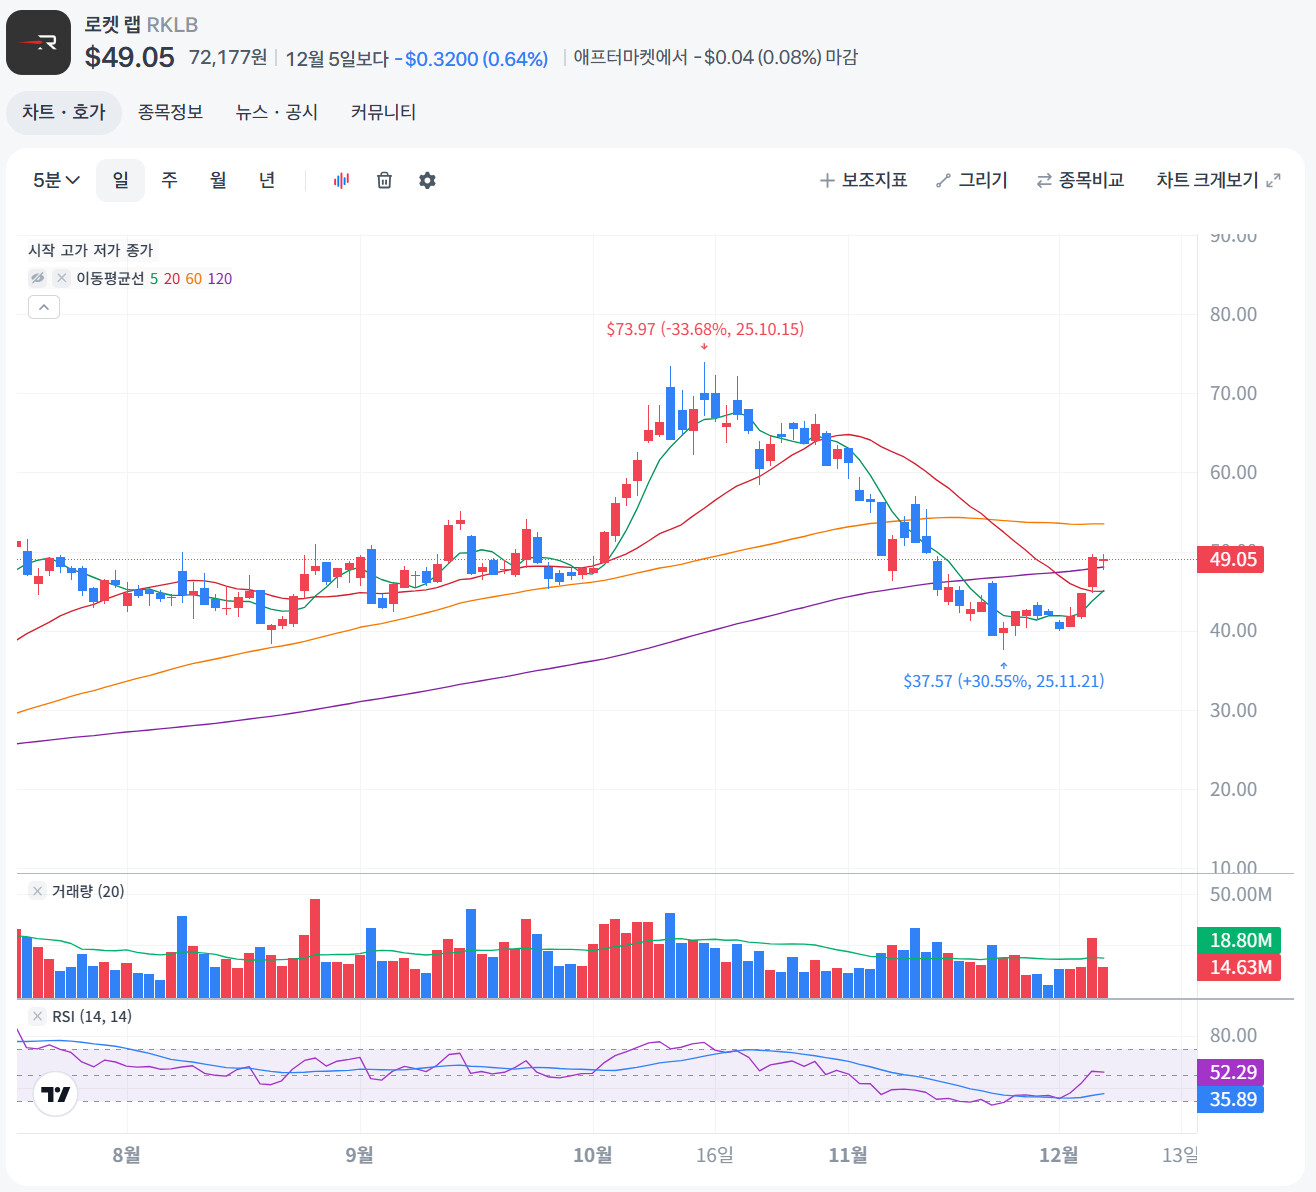Click the red 49.05 current price tag

(x=1230, y=559)
